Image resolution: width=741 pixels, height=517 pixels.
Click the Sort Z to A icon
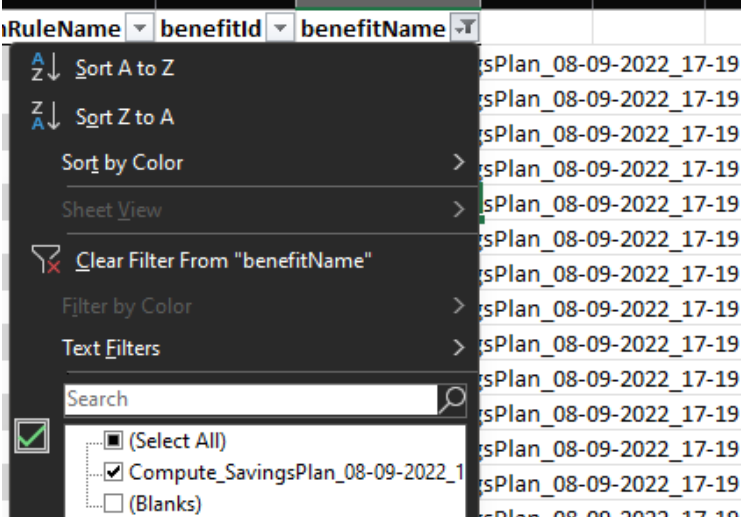pyautogui.click(x=46, y=116)
